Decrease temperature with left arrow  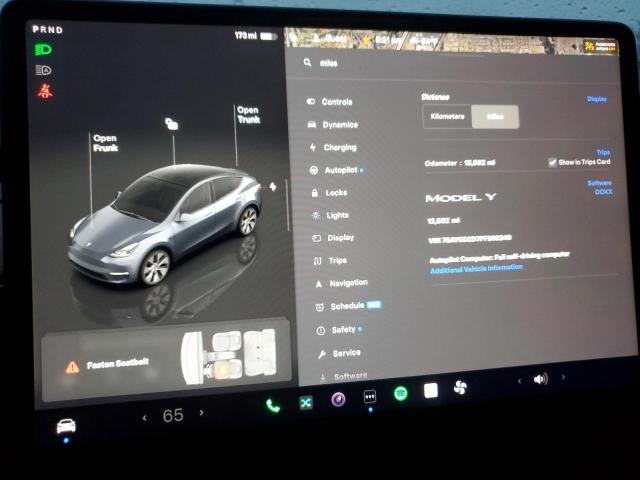[x=144, y=418]
